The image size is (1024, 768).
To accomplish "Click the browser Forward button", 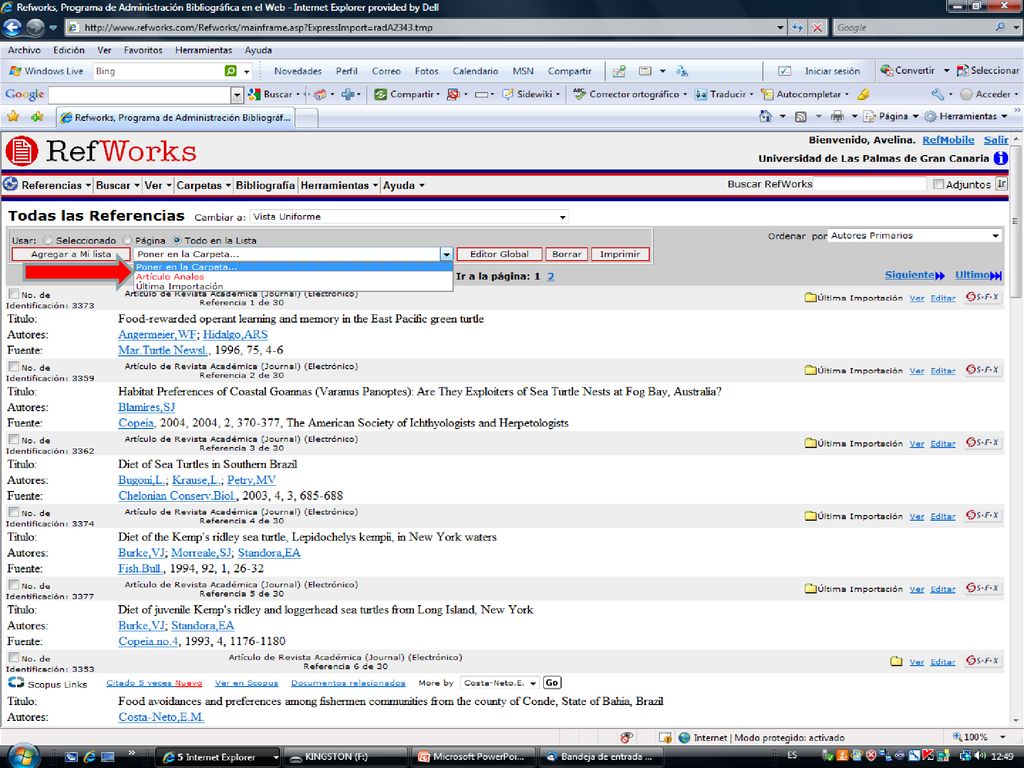I will pyautogui.click(x=35, y=27).
